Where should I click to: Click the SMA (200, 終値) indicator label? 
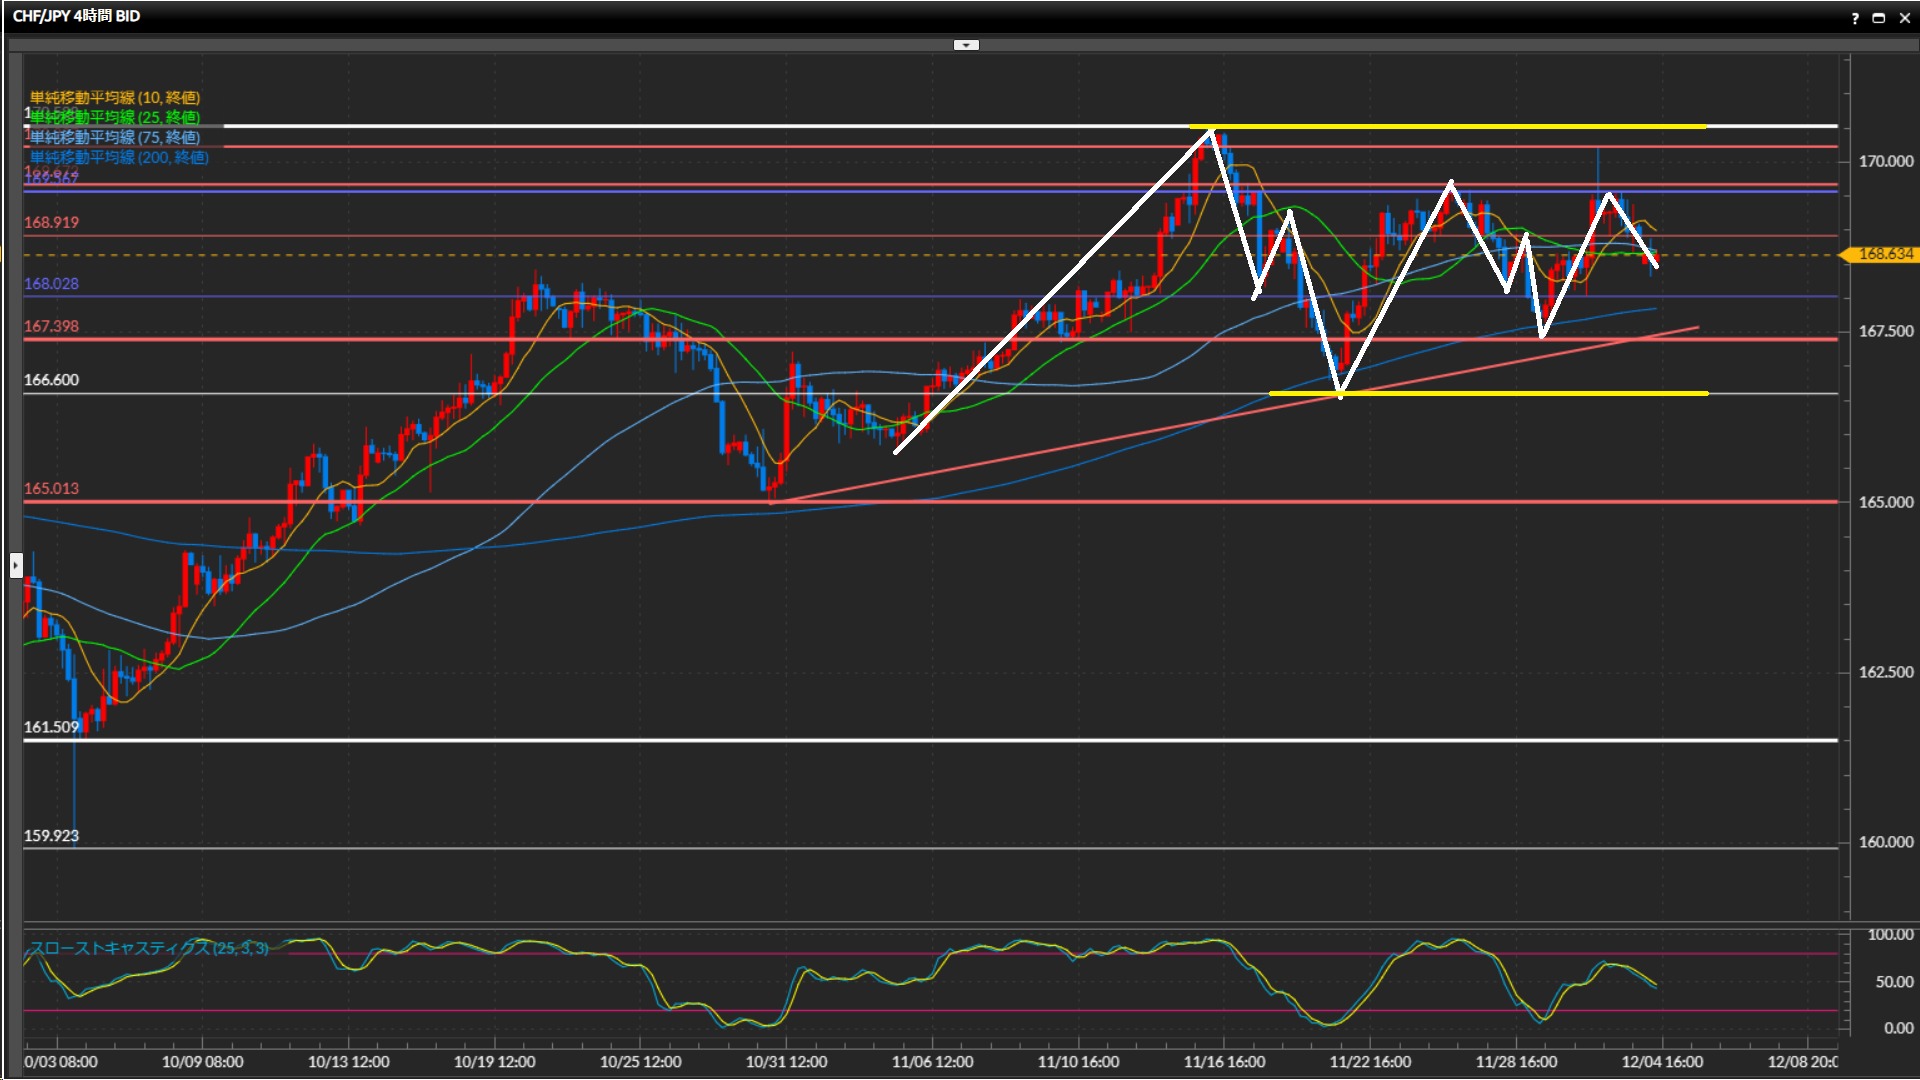click(x=119, y=157)
